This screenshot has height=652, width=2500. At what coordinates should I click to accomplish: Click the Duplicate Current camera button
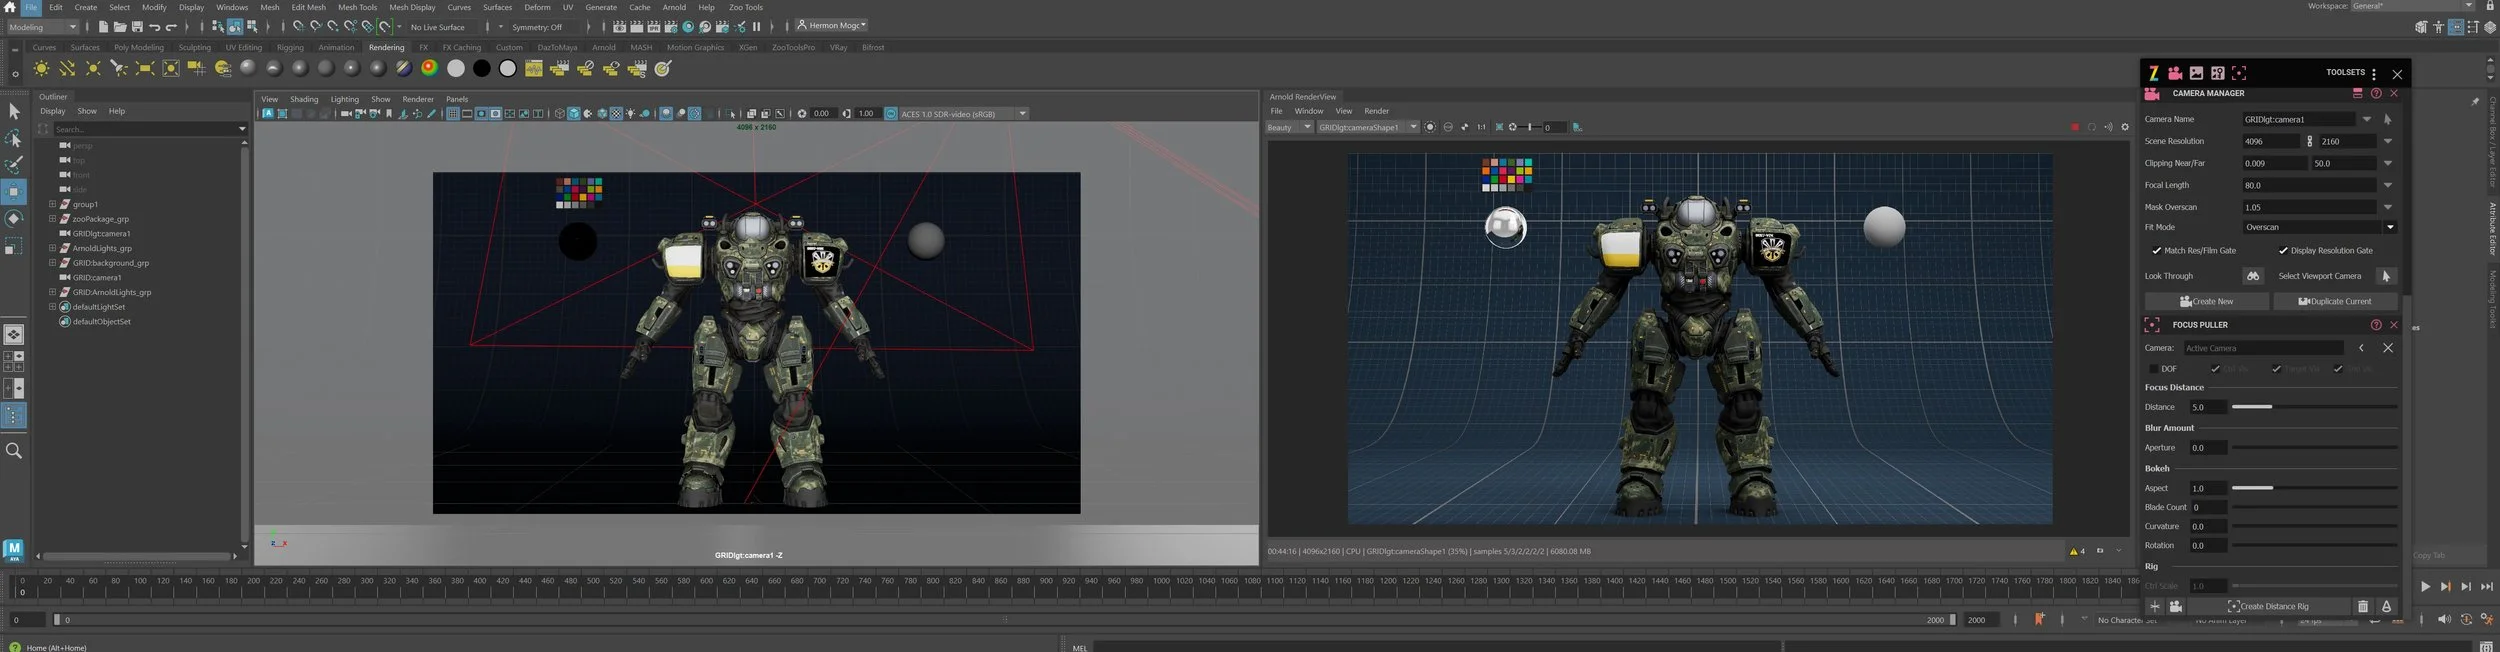coord(2336,301)
